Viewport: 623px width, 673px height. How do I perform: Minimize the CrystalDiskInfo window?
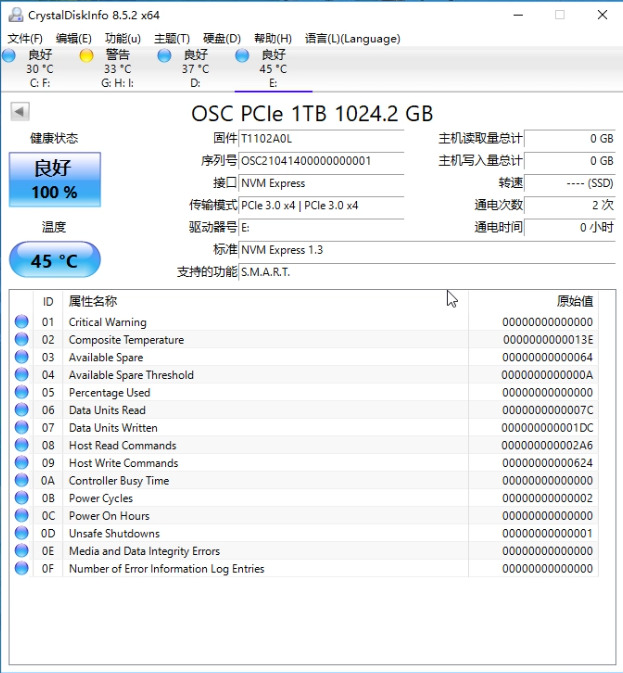point(518,15)
